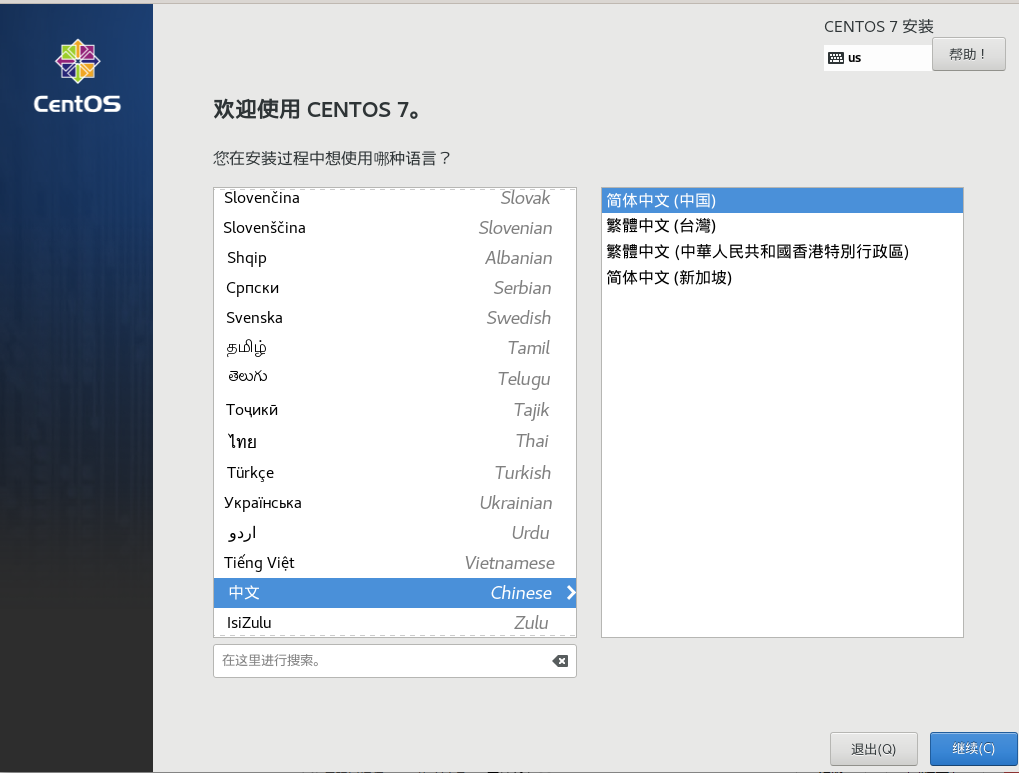Click the 继续(C) continue button
The height and width of the screenshot is (773, 1019).
tap(973, 748)
